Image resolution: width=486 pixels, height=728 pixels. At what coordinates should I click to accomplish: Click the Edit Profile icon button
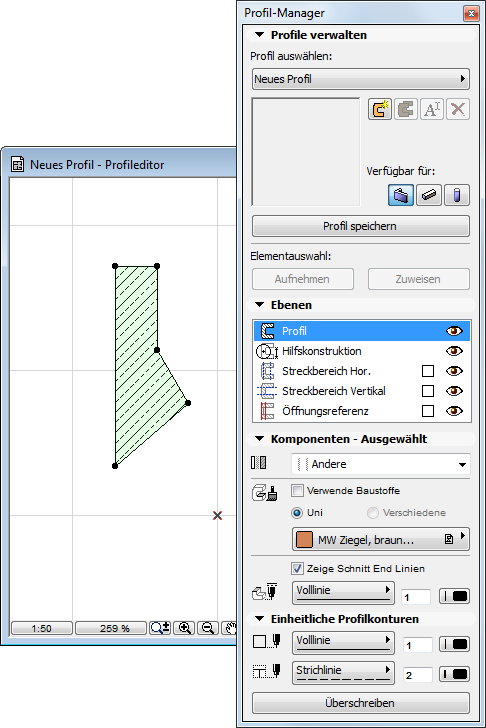406,110
